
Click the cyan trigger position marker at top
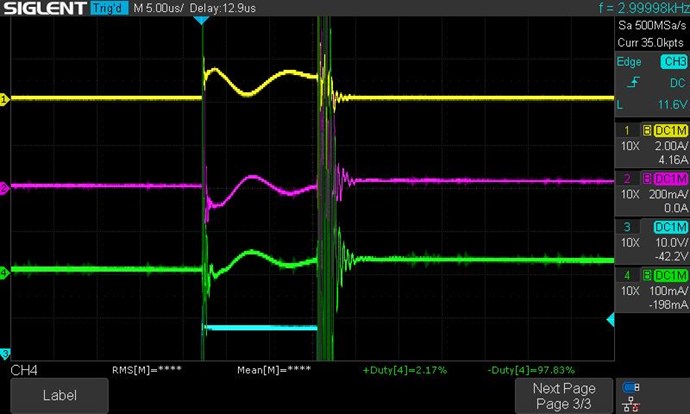201,20
